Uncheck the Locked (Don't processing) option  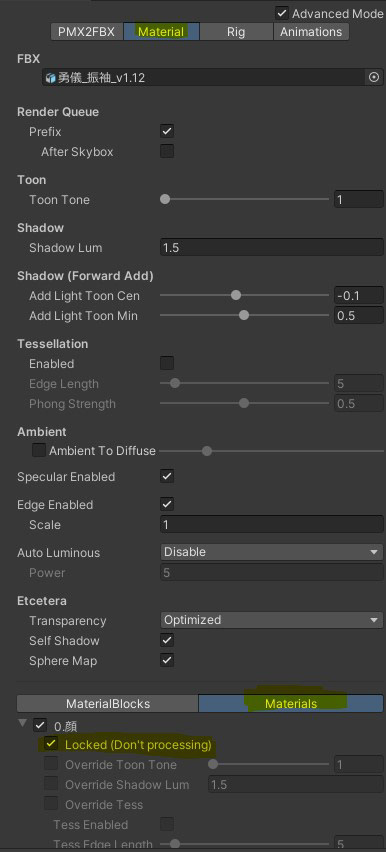(51, 743)
